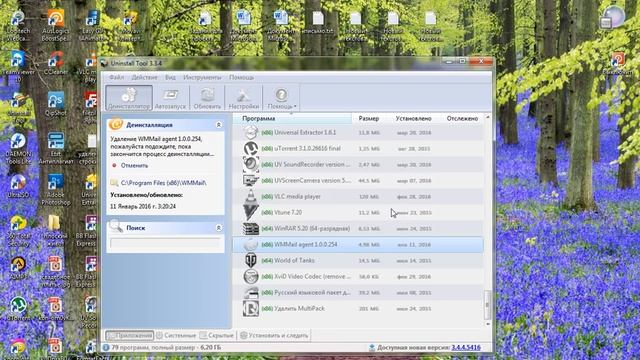Click the WinRAR 5.20 program name

click(312, 228)
